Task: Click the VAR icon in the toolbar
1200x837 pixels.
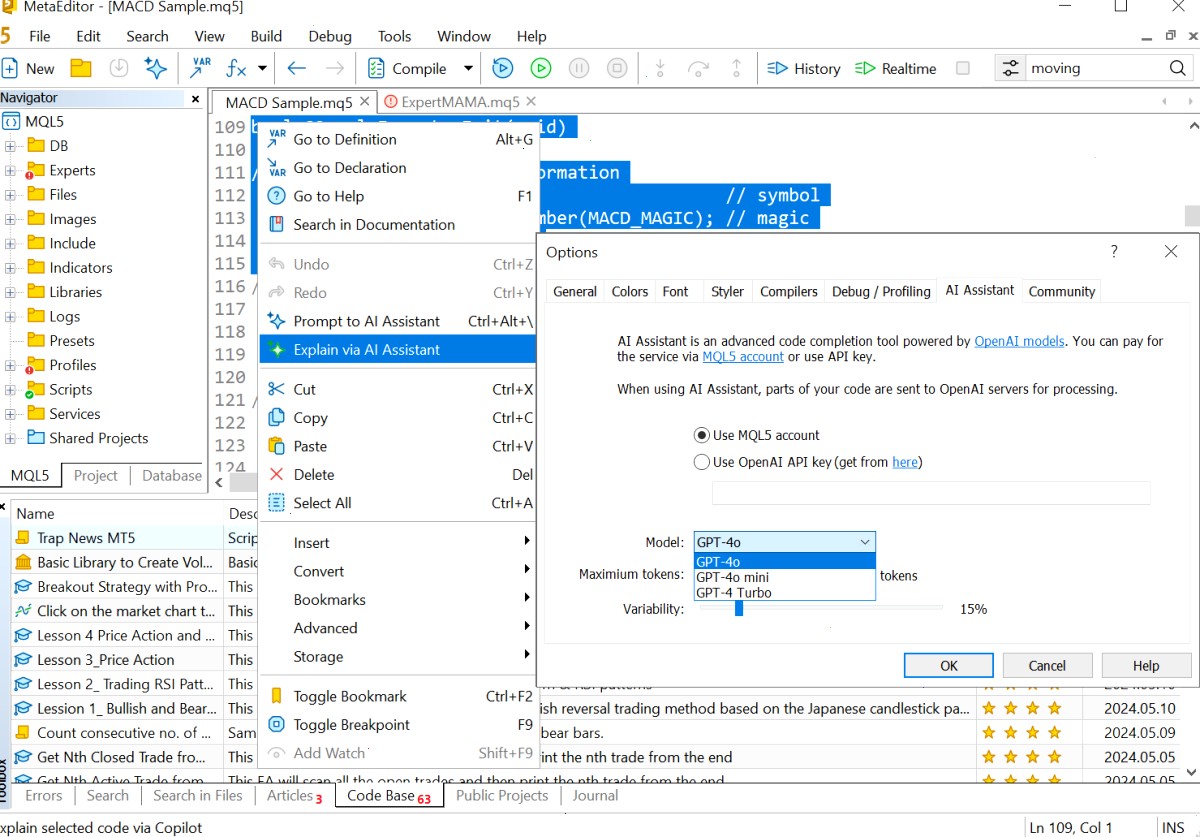Action: pyautogui.click(x=199, y=68)
